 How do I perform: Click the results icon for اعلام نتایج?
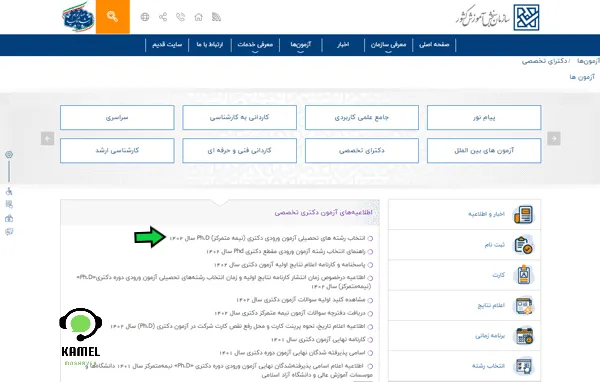tap(523, 305)
